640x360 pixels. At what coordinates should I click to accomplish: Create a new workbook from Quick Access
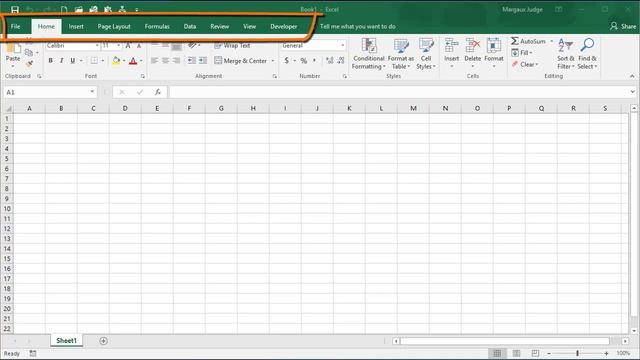pos(64,9)
